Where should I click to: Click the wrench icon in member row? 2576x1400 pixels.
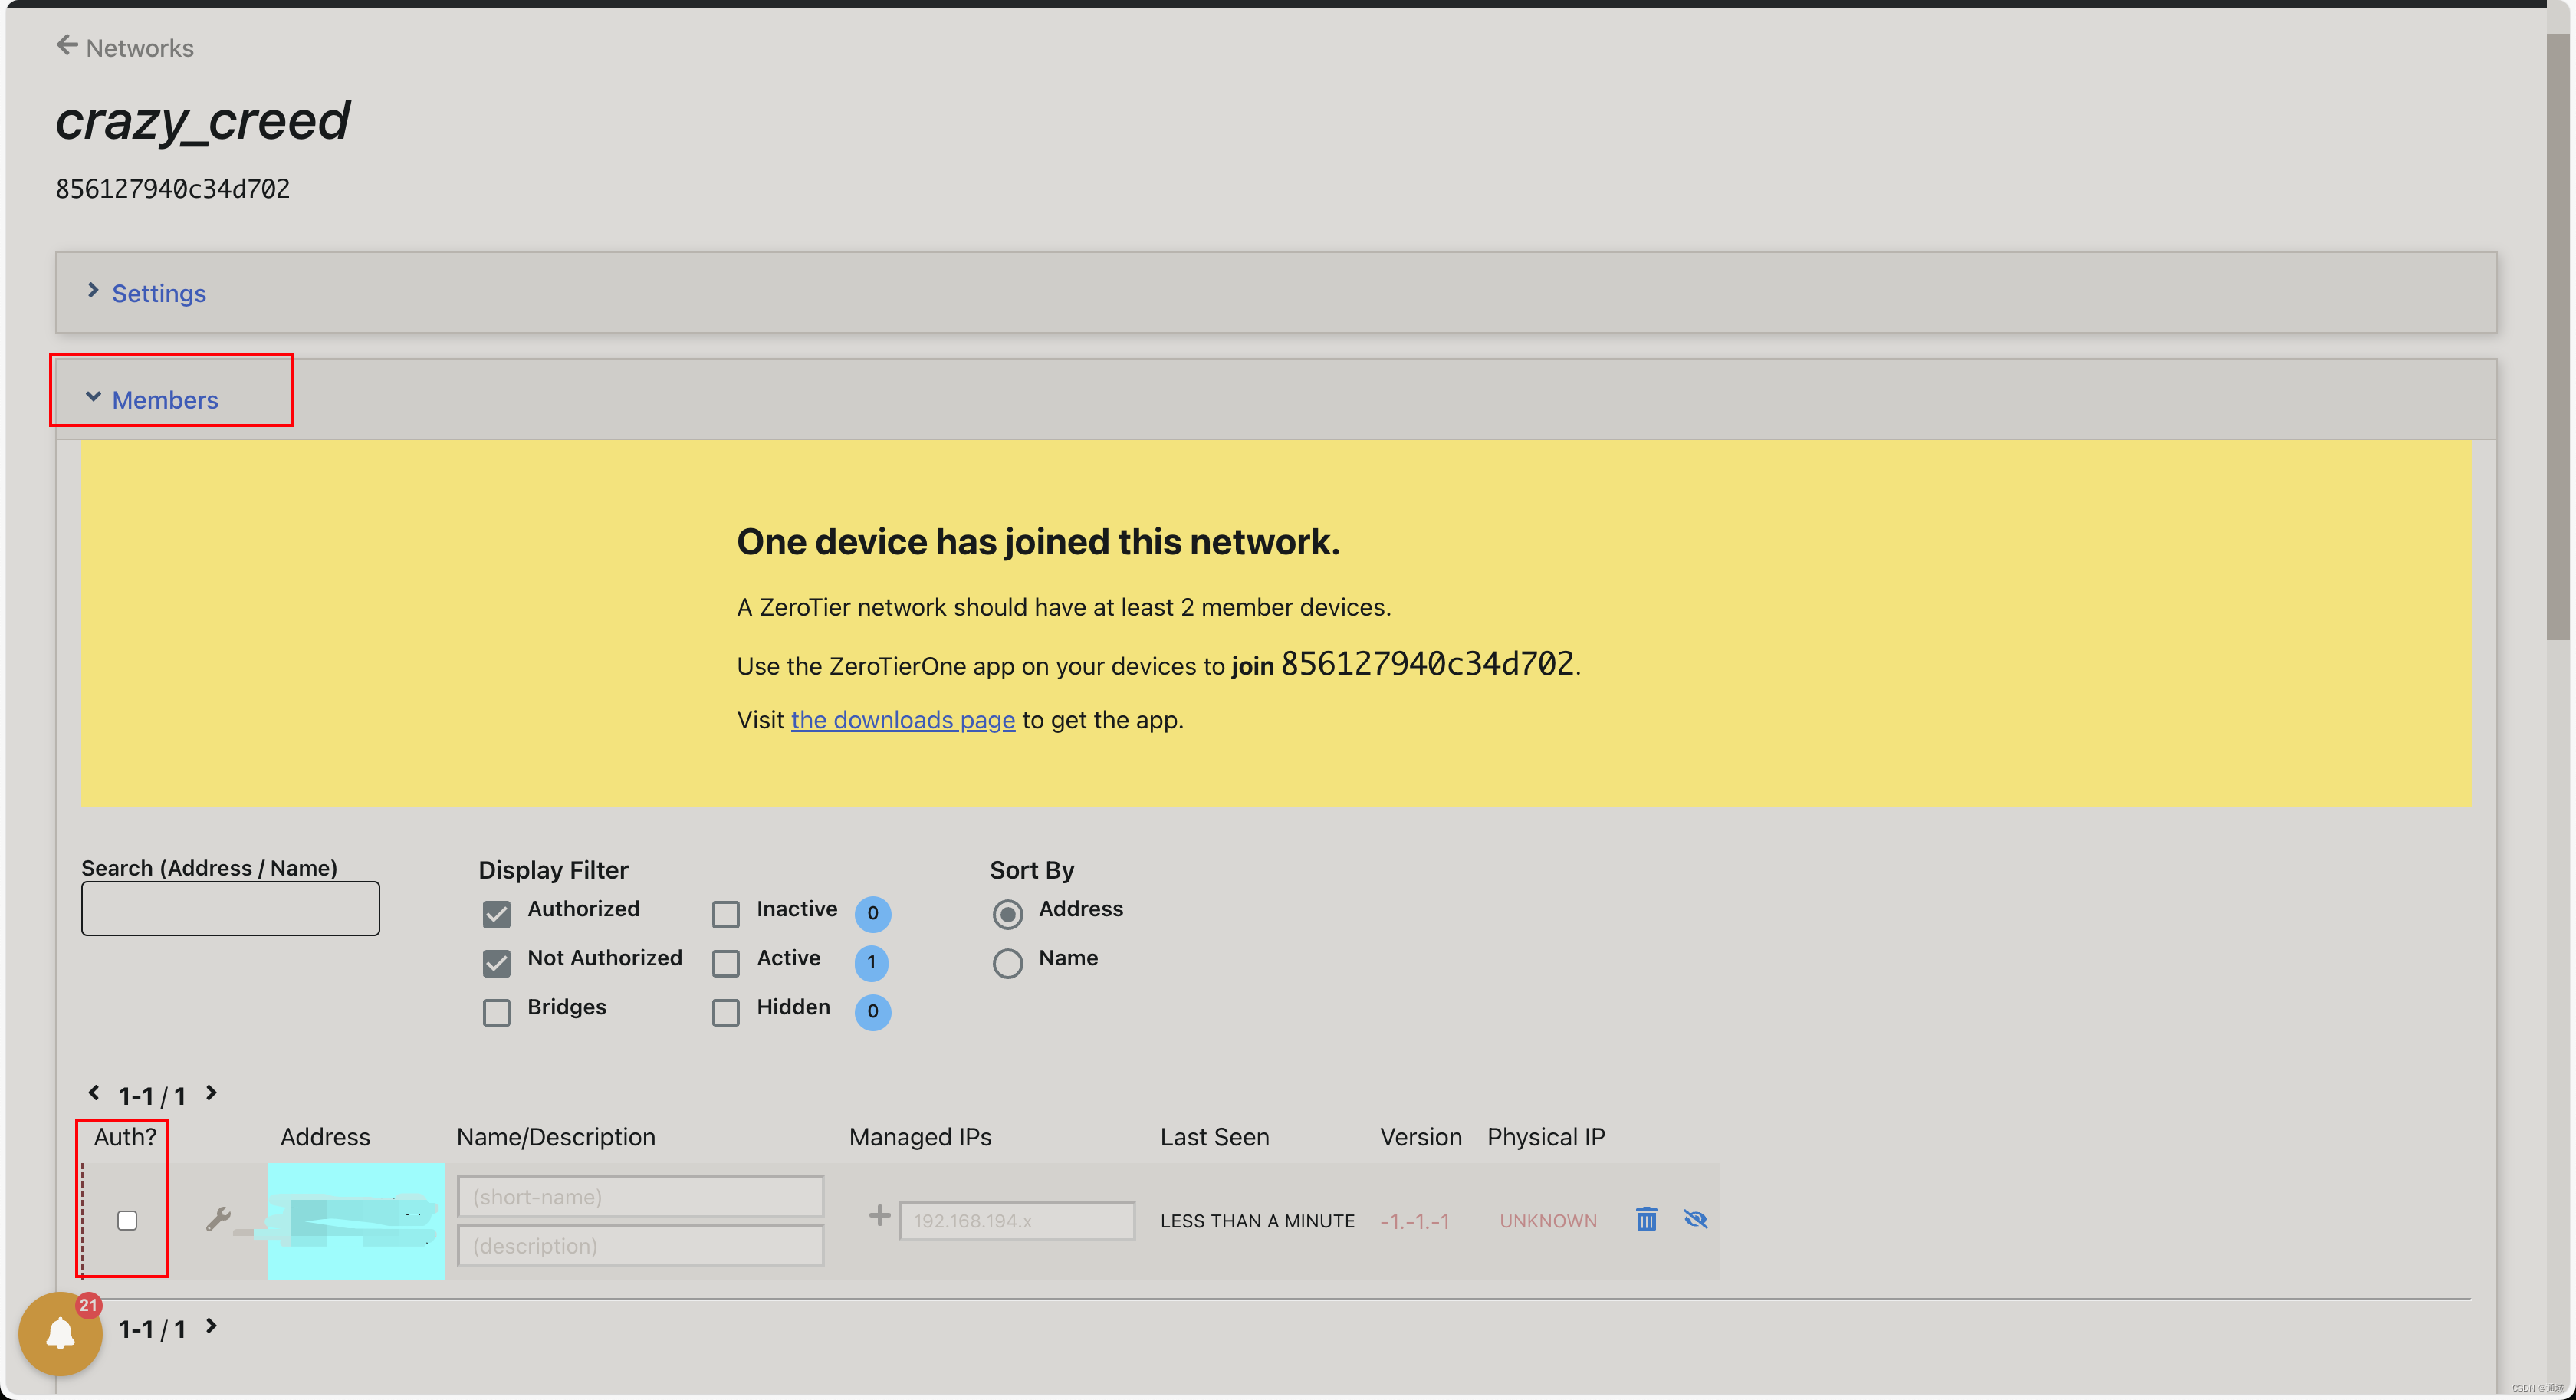(x=218, y=1219)
